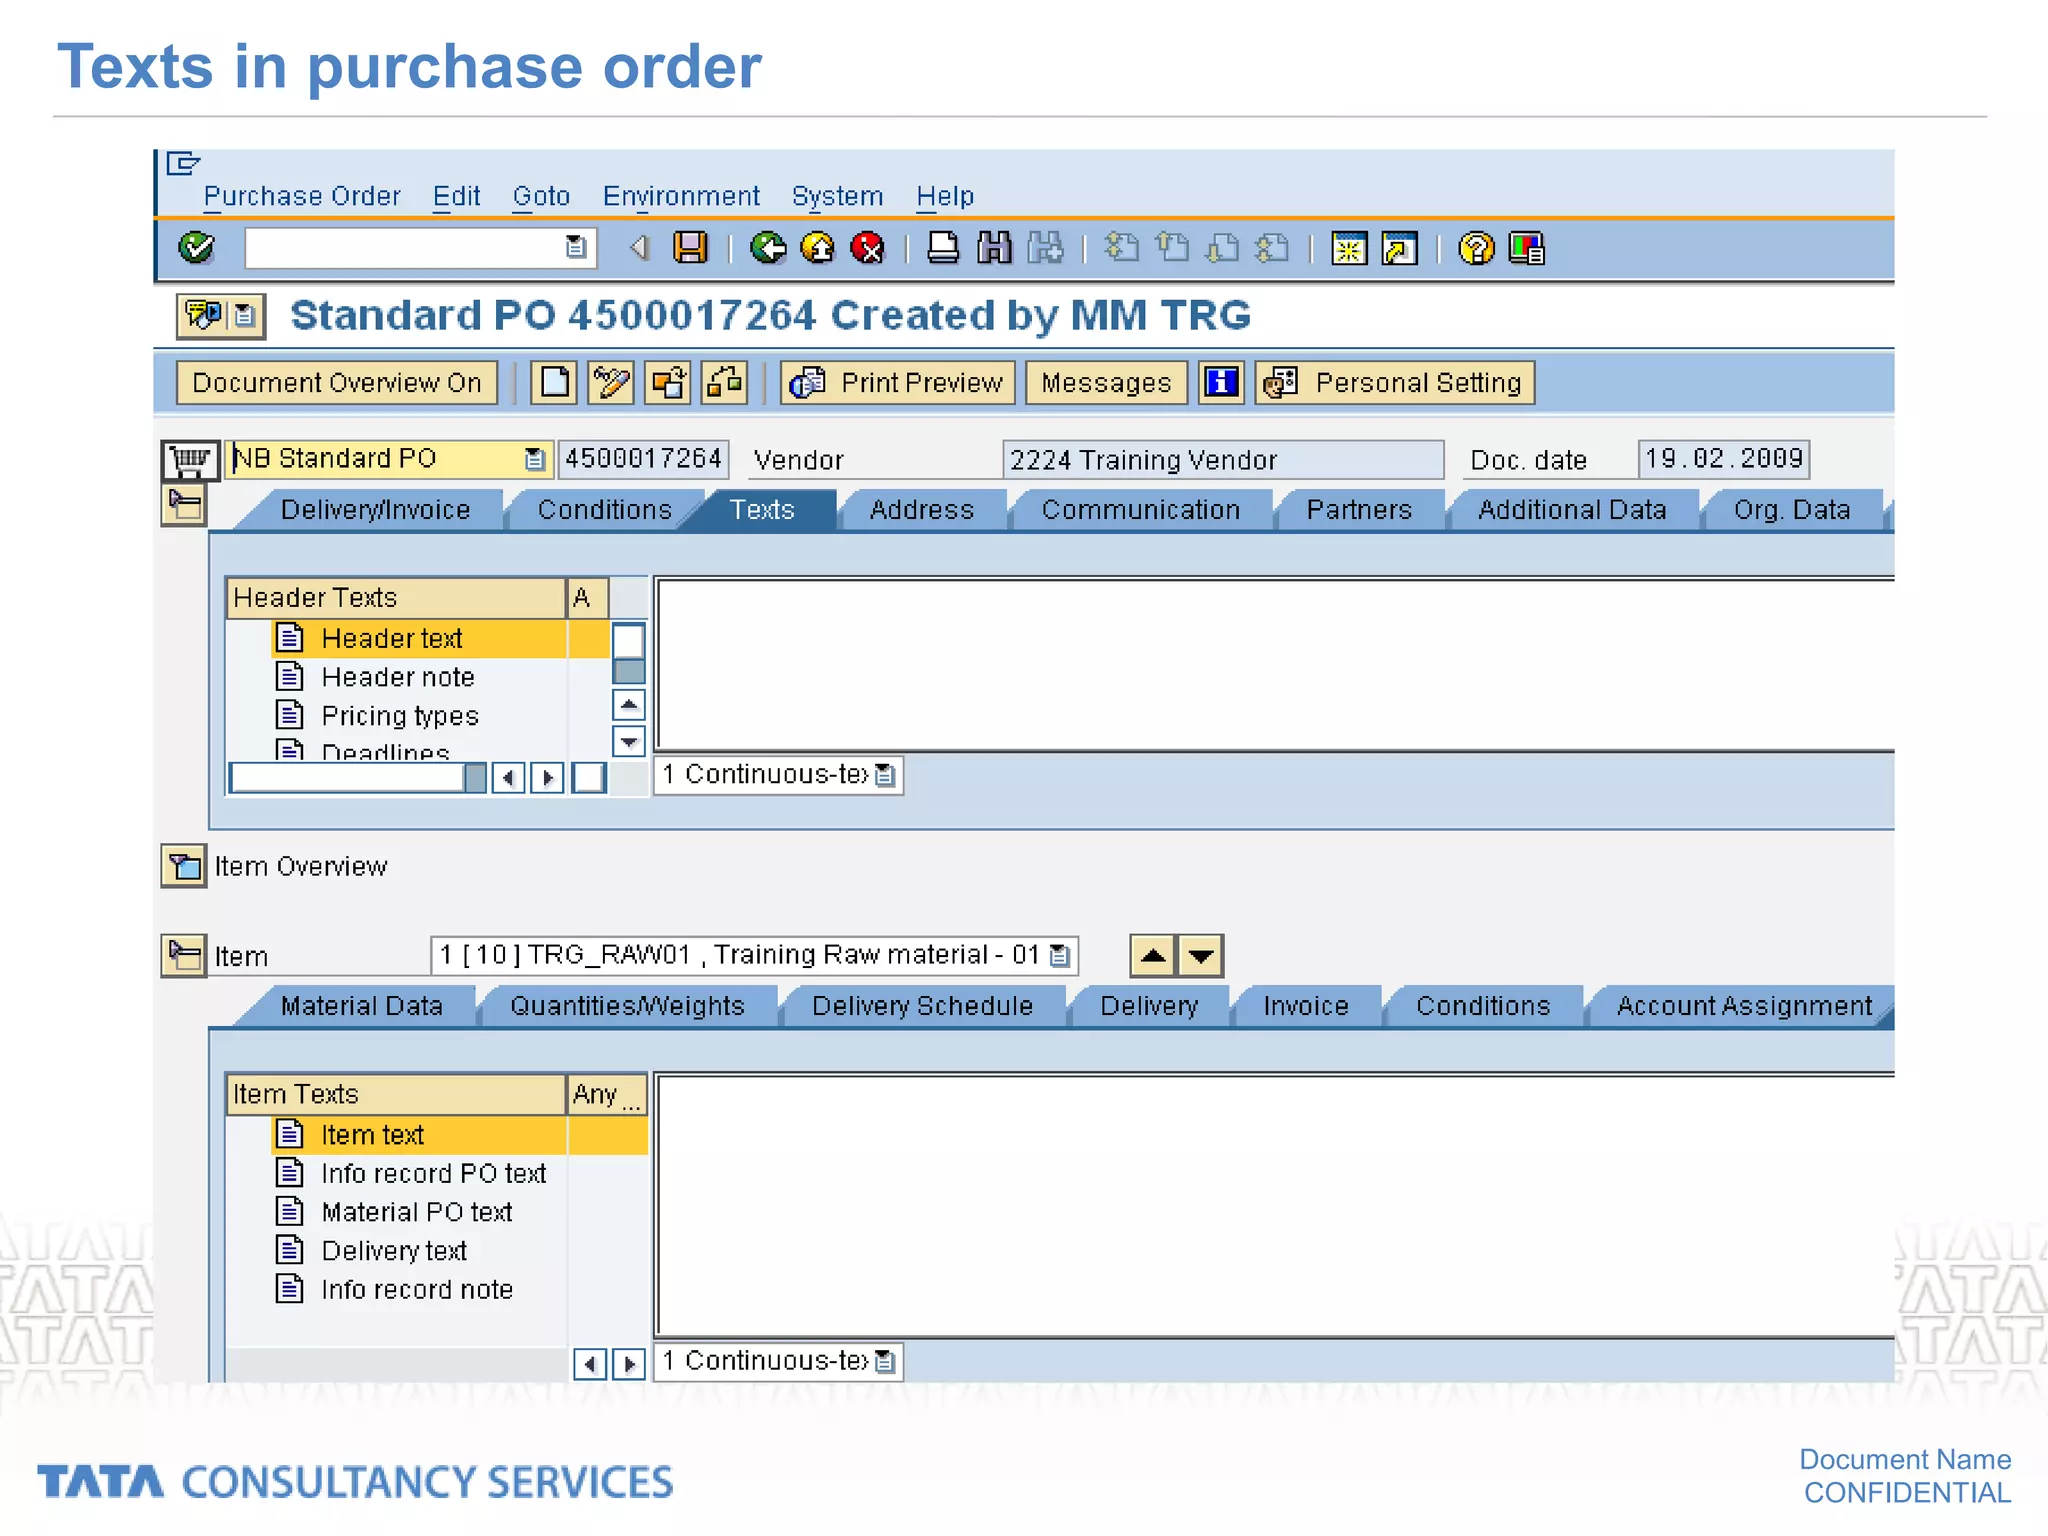
Task: Click the Create new document icon
Action: (554, 383)
